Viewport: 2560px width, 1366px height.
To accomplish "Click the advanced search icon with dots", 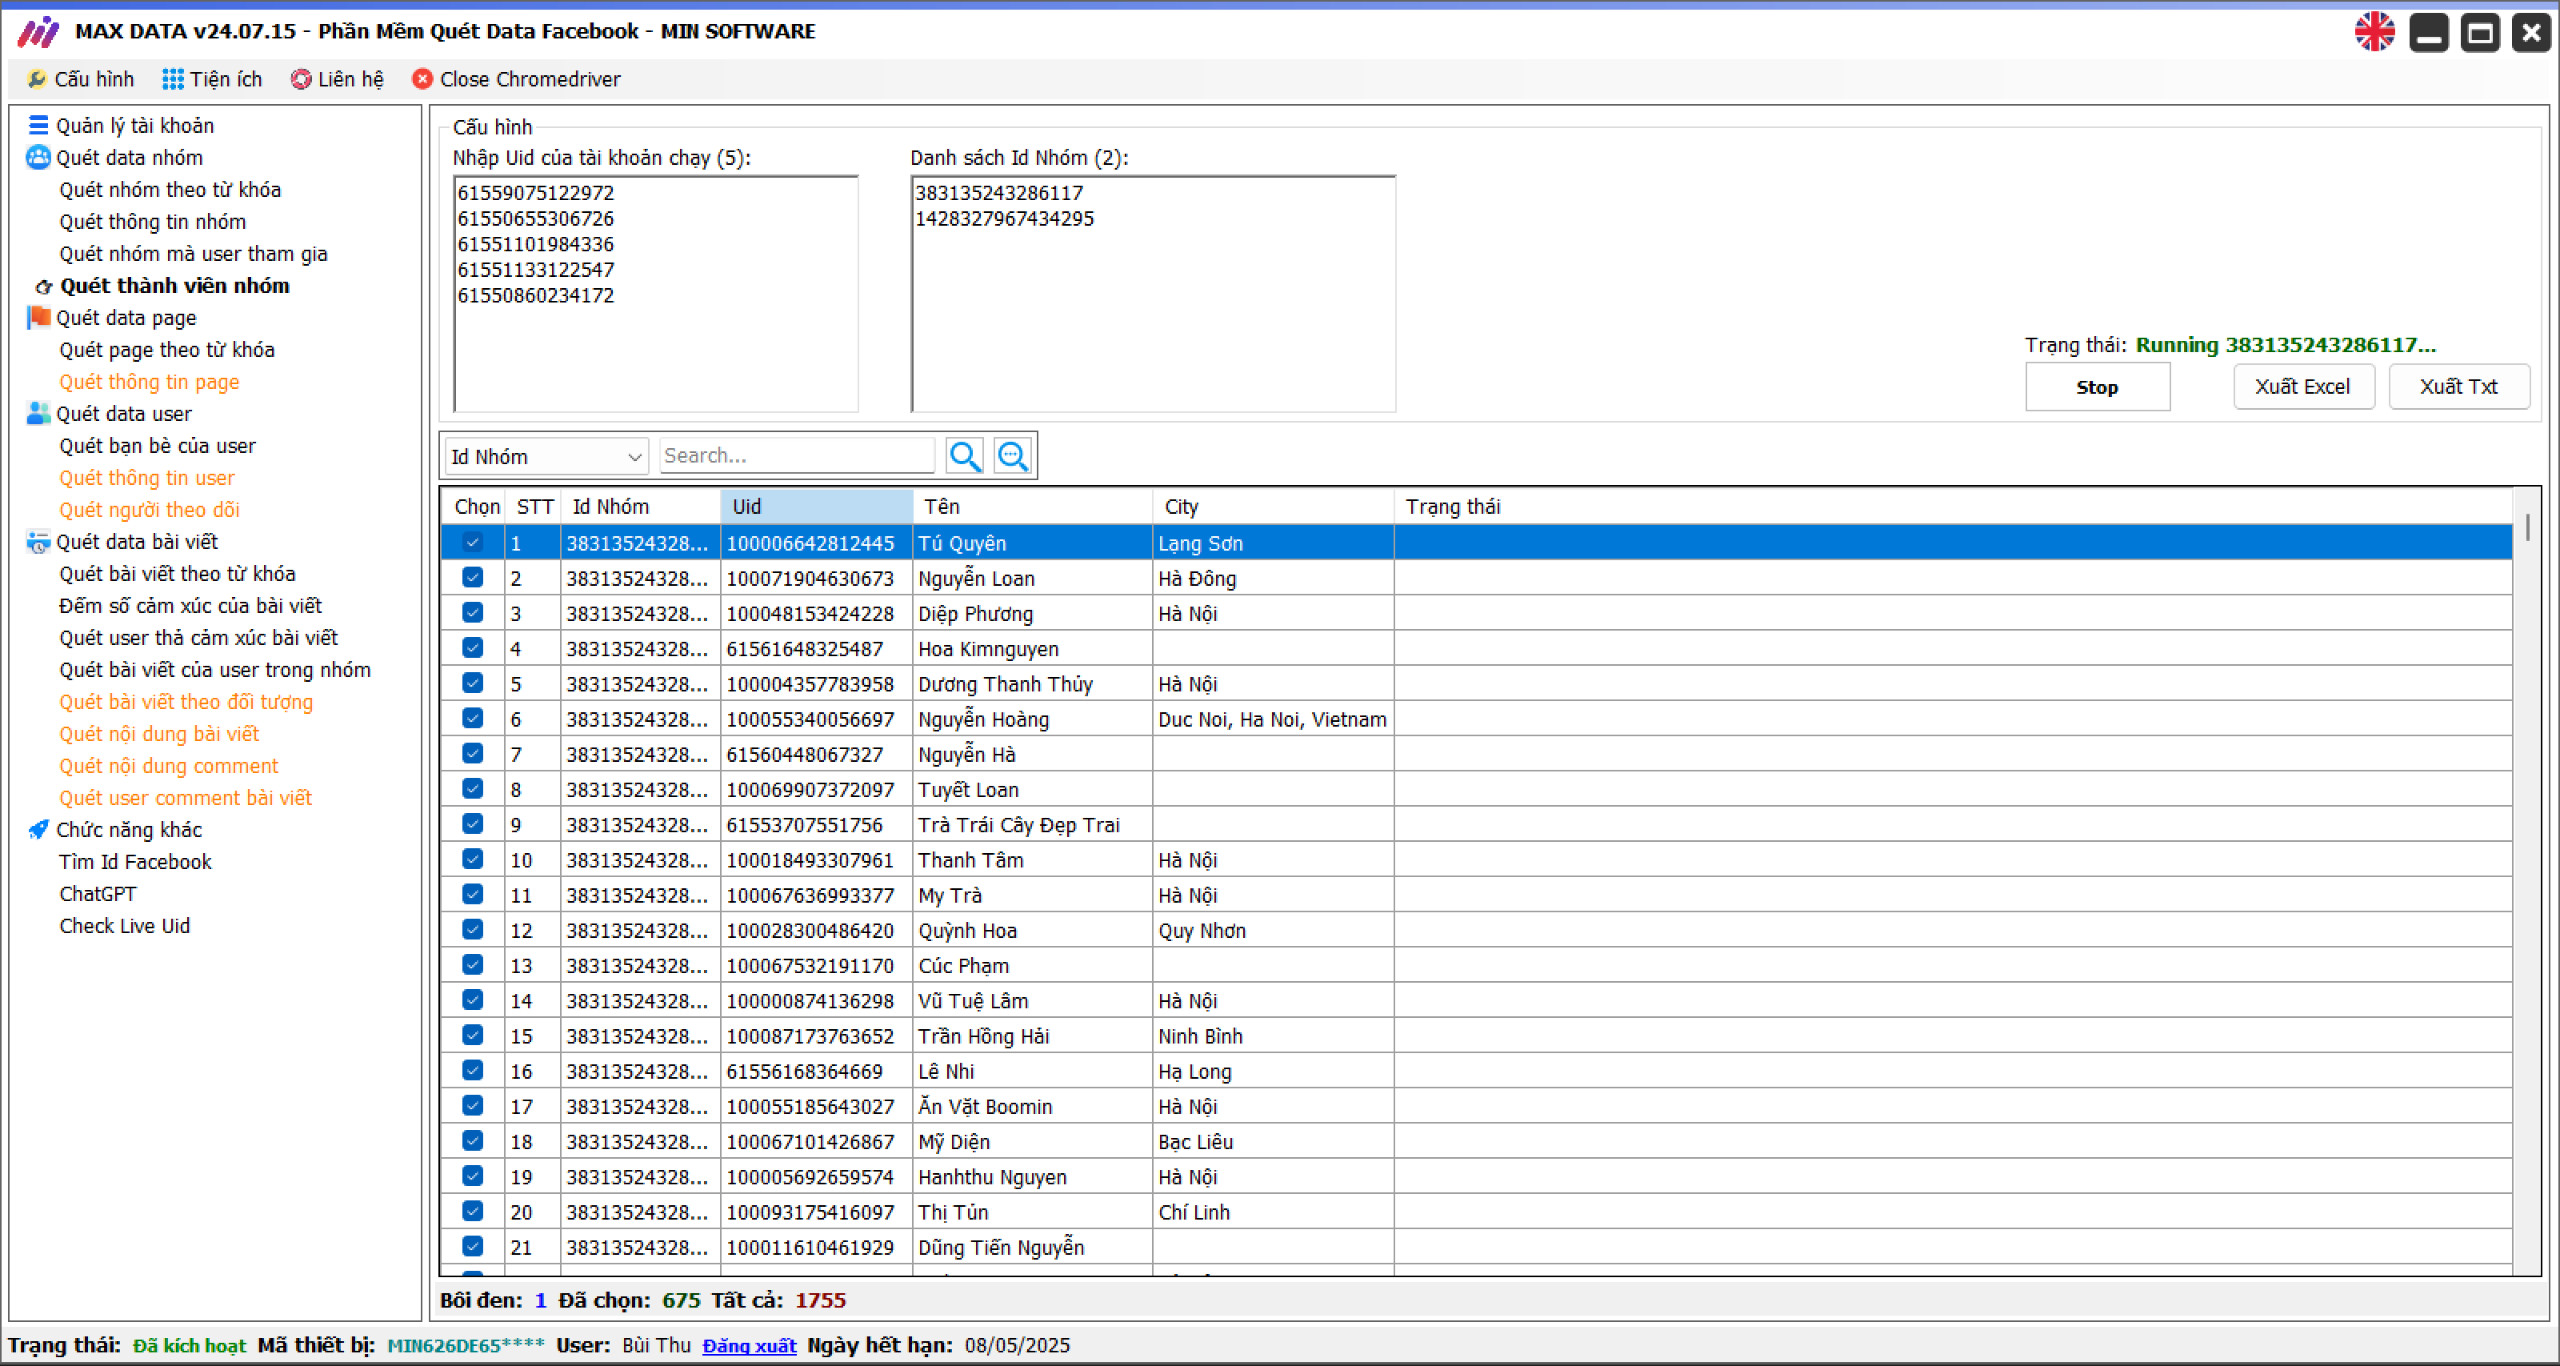I will [1012, 456].
